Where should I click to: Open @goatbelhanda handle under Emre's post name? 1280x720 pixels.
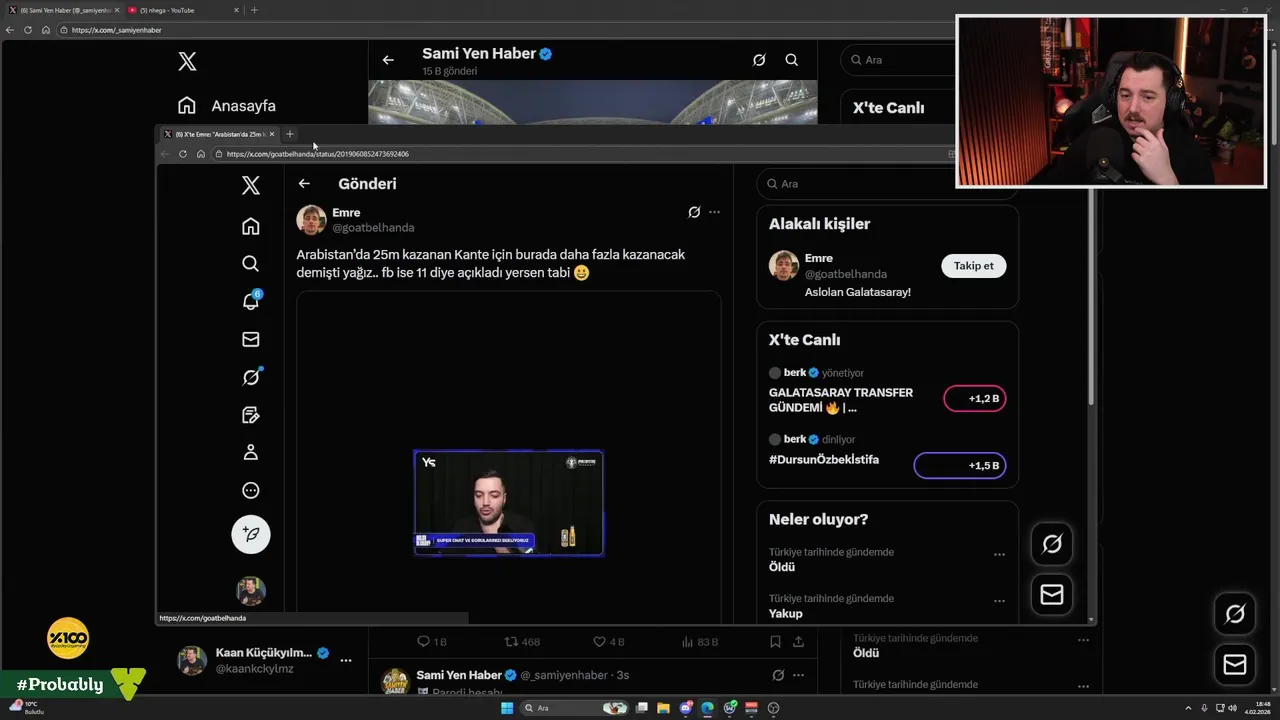tap(373, 228)
